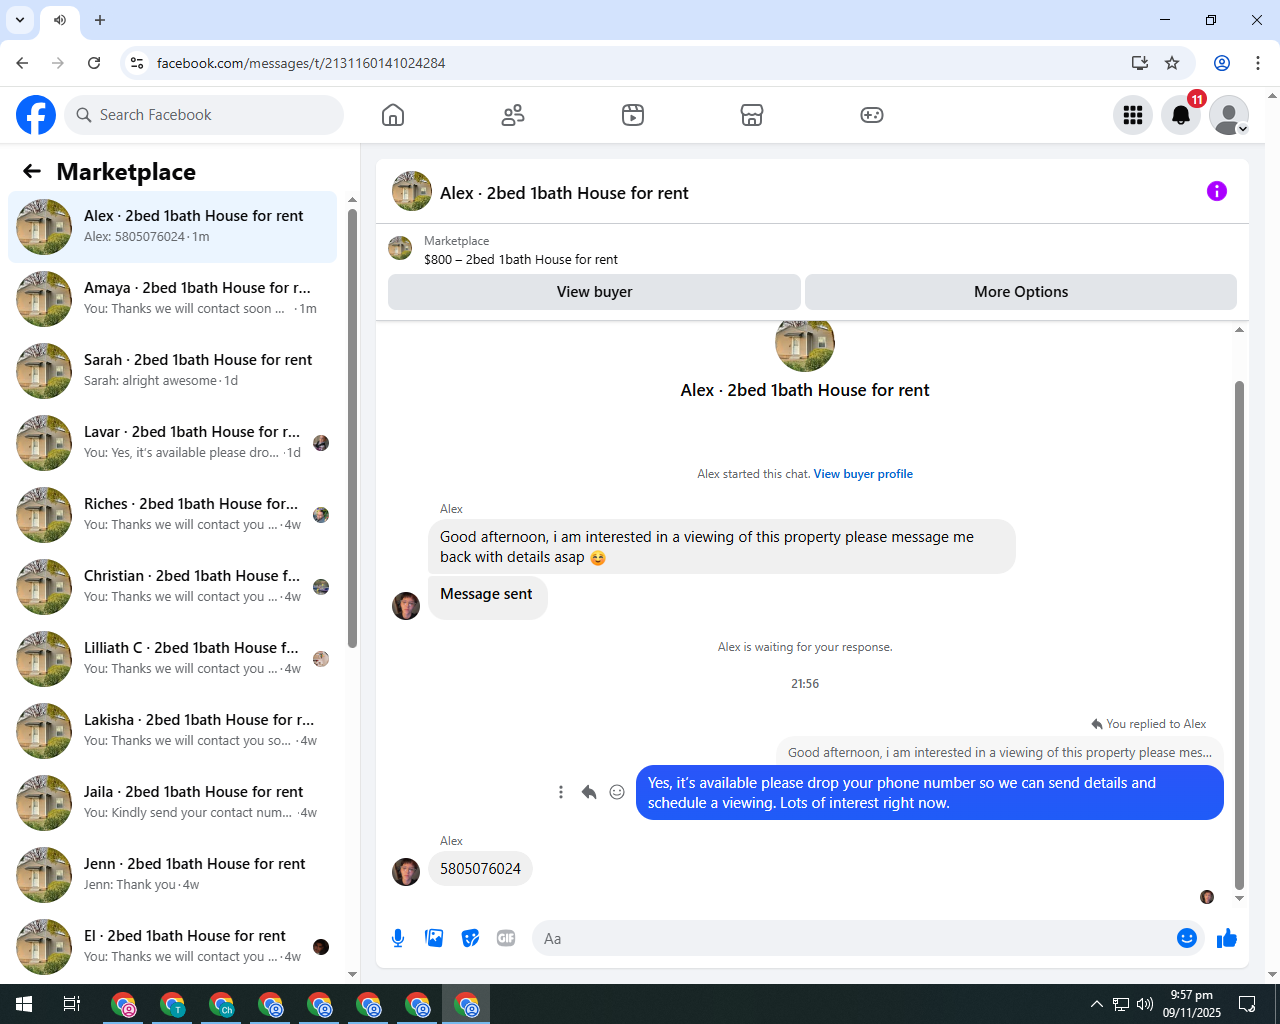Open a new browser tab
This screenshot has width=1280, height=1024.
click(100, 20)
